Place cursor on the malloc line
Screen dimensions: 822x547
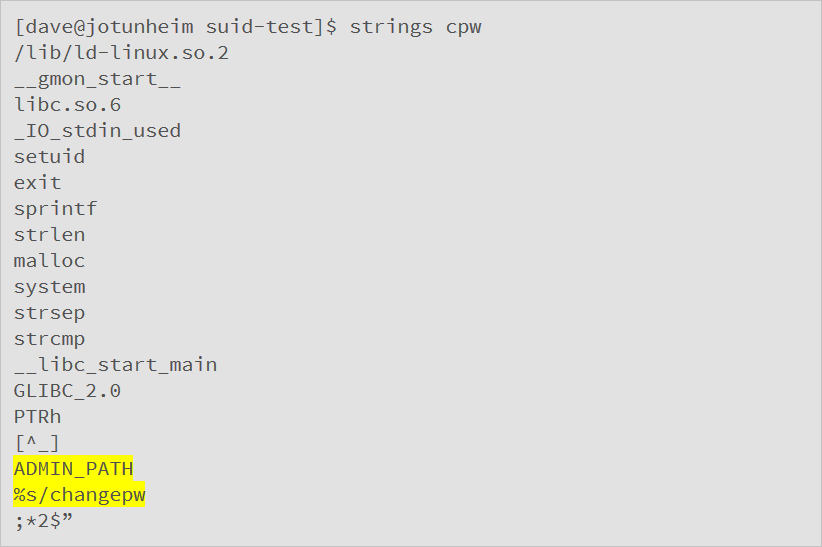[x=49, y=261]
